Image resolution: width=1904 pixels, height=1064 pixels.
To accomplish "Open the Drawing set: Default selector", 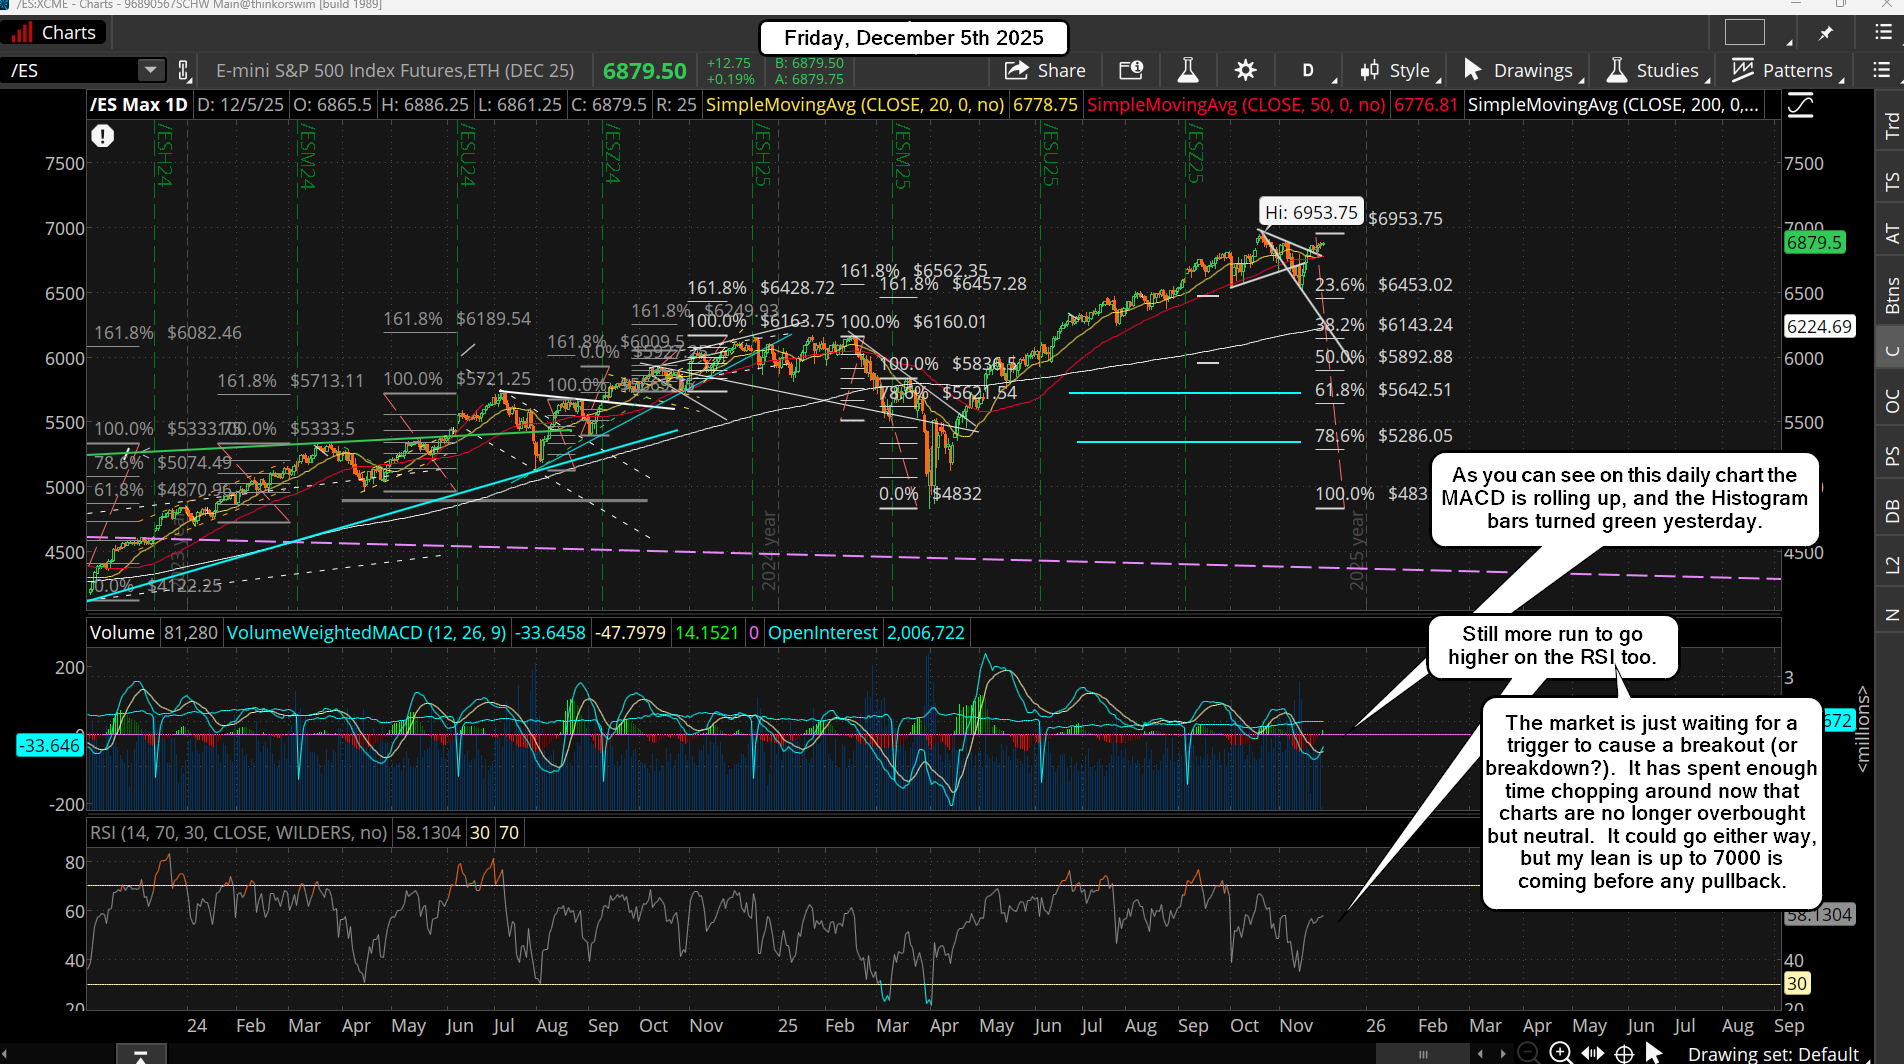I will pos(1772,1053).
